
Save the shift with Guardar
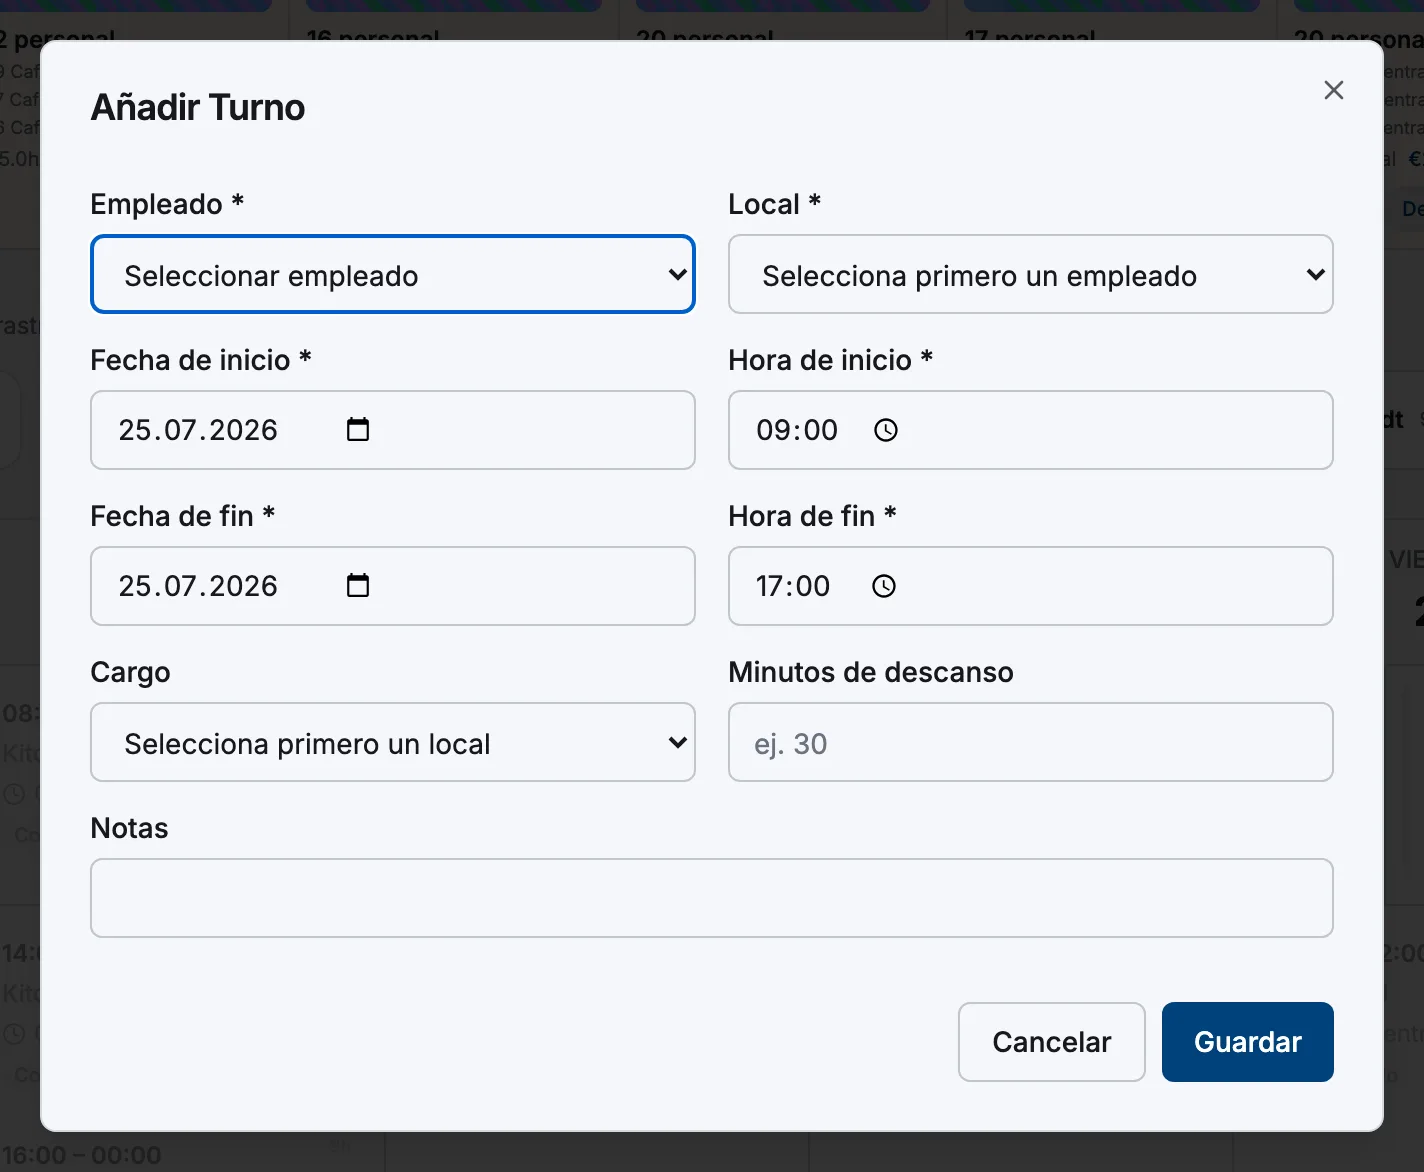click(x=1248, y=1042)
